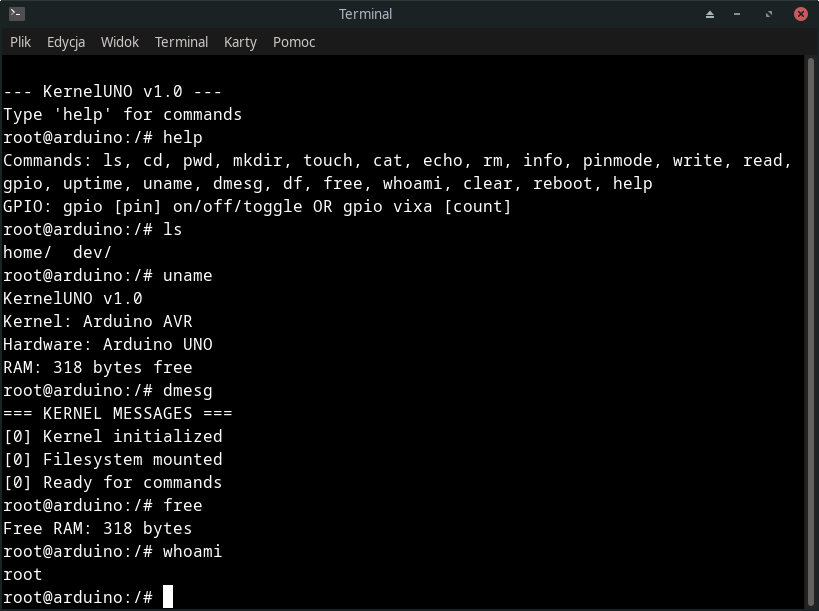Minimize the Terminal window
The height and width of the screenshot is (611, 819).
[x=741, y=14]
